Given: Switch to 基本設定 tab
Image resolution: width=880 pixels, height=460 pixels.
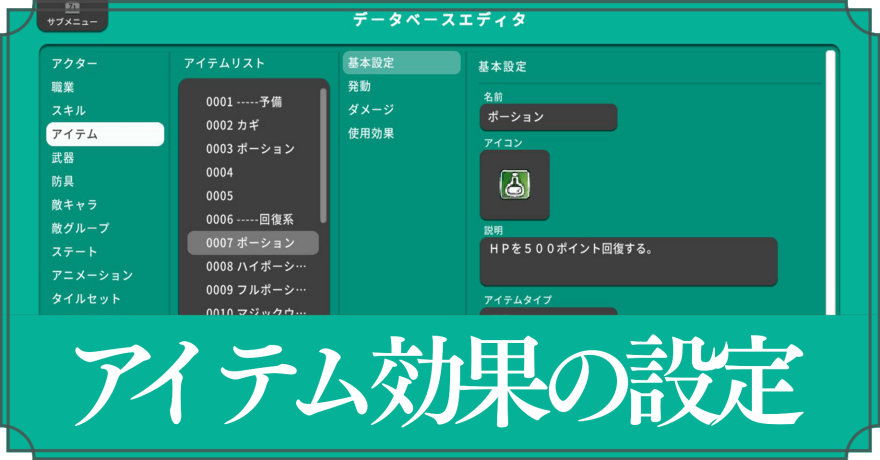Looking at the screenshot, I should pos(402,62).
